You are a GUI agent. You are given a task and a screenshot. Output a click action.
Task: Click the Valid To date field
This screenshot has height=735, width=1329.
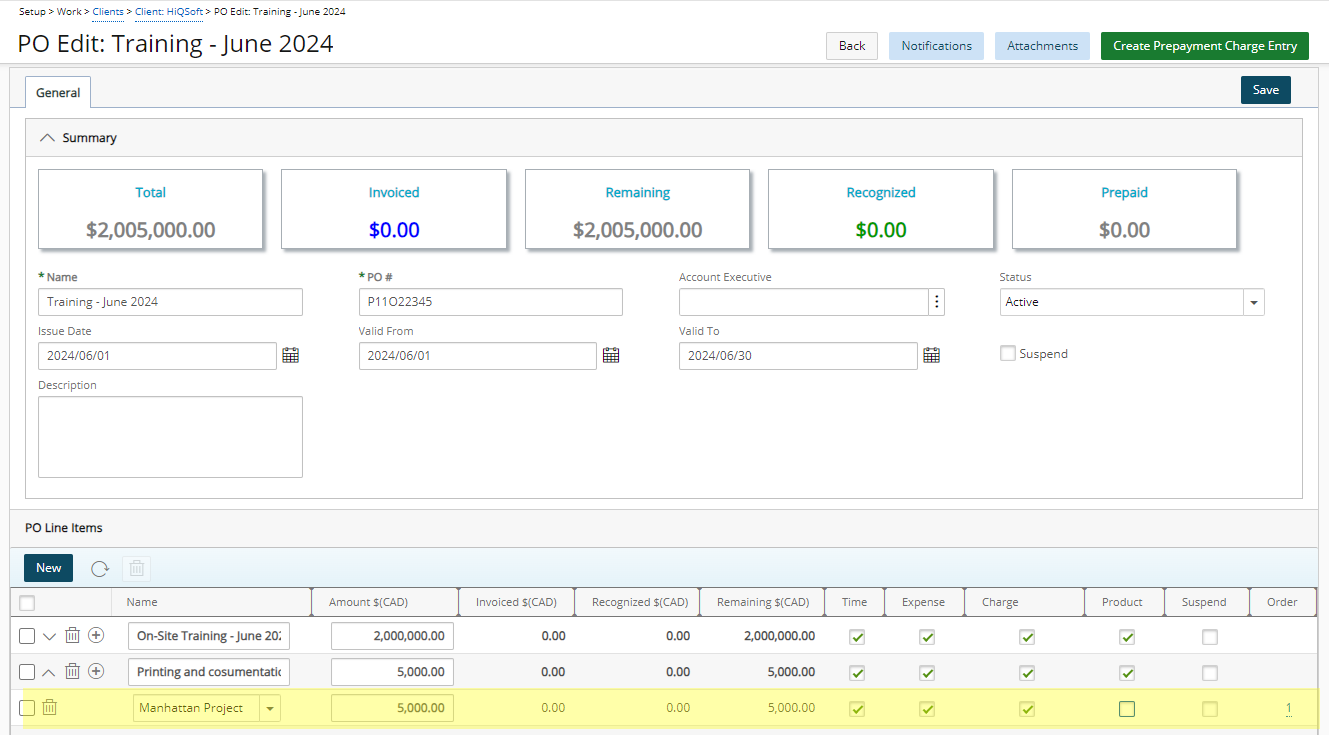click(x=798, y=356)
